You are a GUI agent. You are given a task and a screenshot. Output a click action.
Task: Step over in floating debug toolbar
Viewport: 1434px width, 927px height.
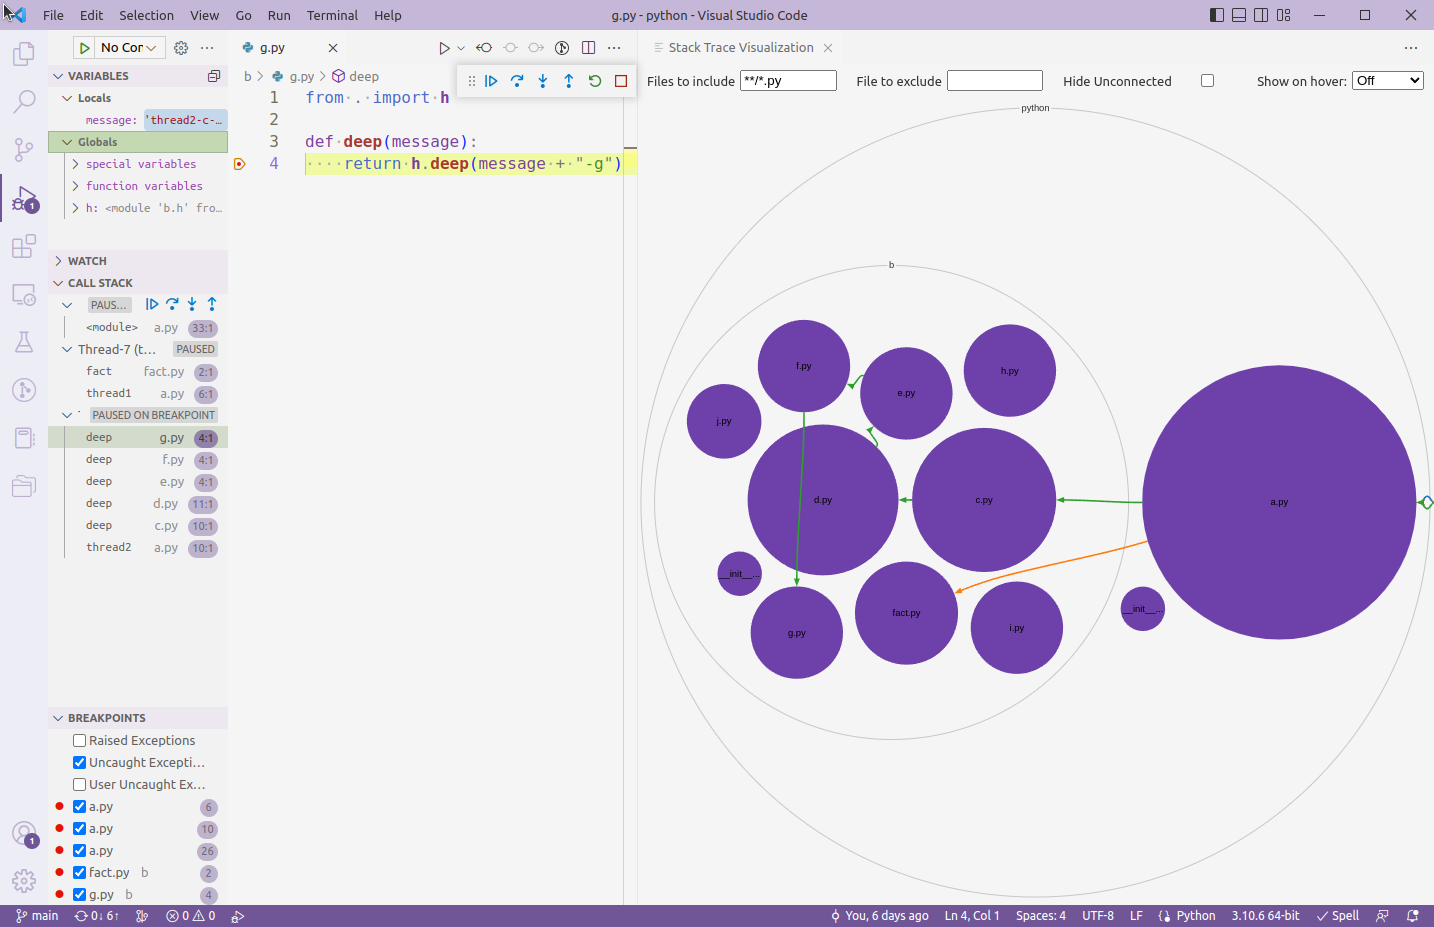[x=517, y=81]
